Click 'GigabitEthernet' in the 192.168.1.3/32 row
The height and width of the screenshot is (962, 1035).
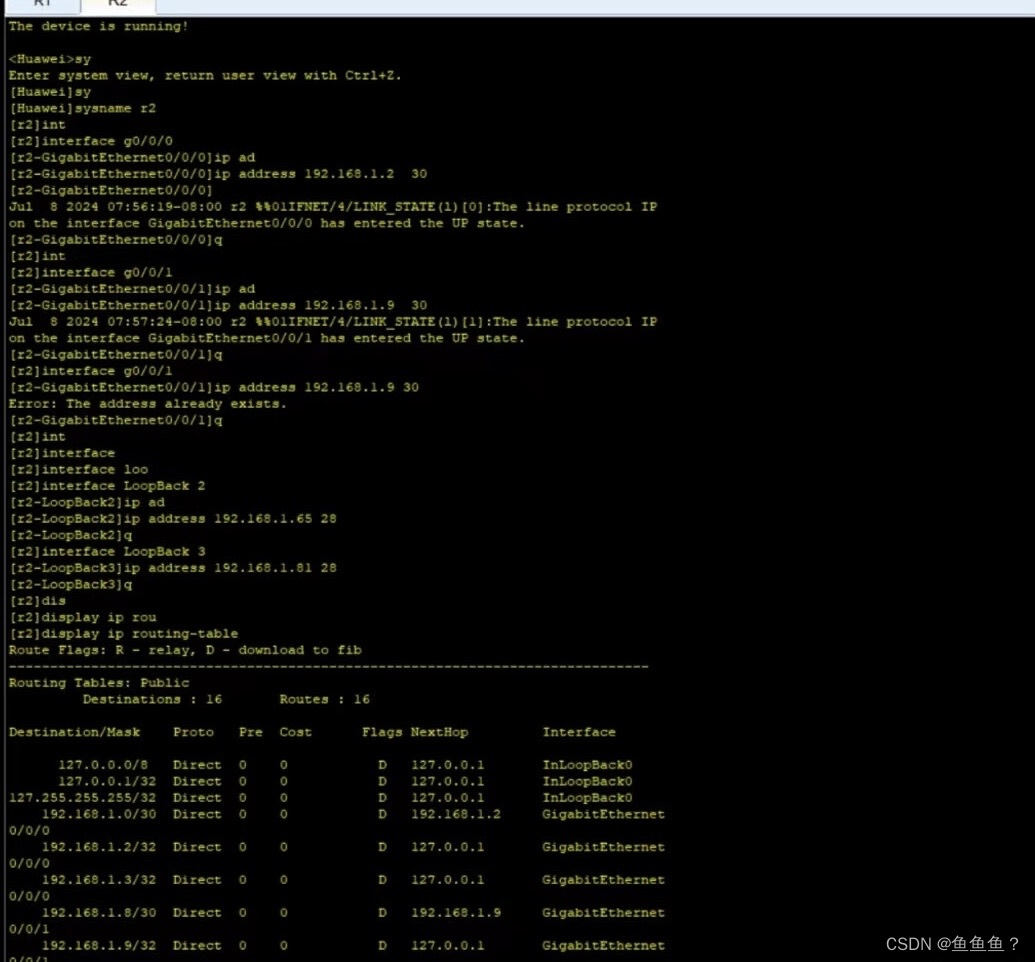[x=603, y=880]
